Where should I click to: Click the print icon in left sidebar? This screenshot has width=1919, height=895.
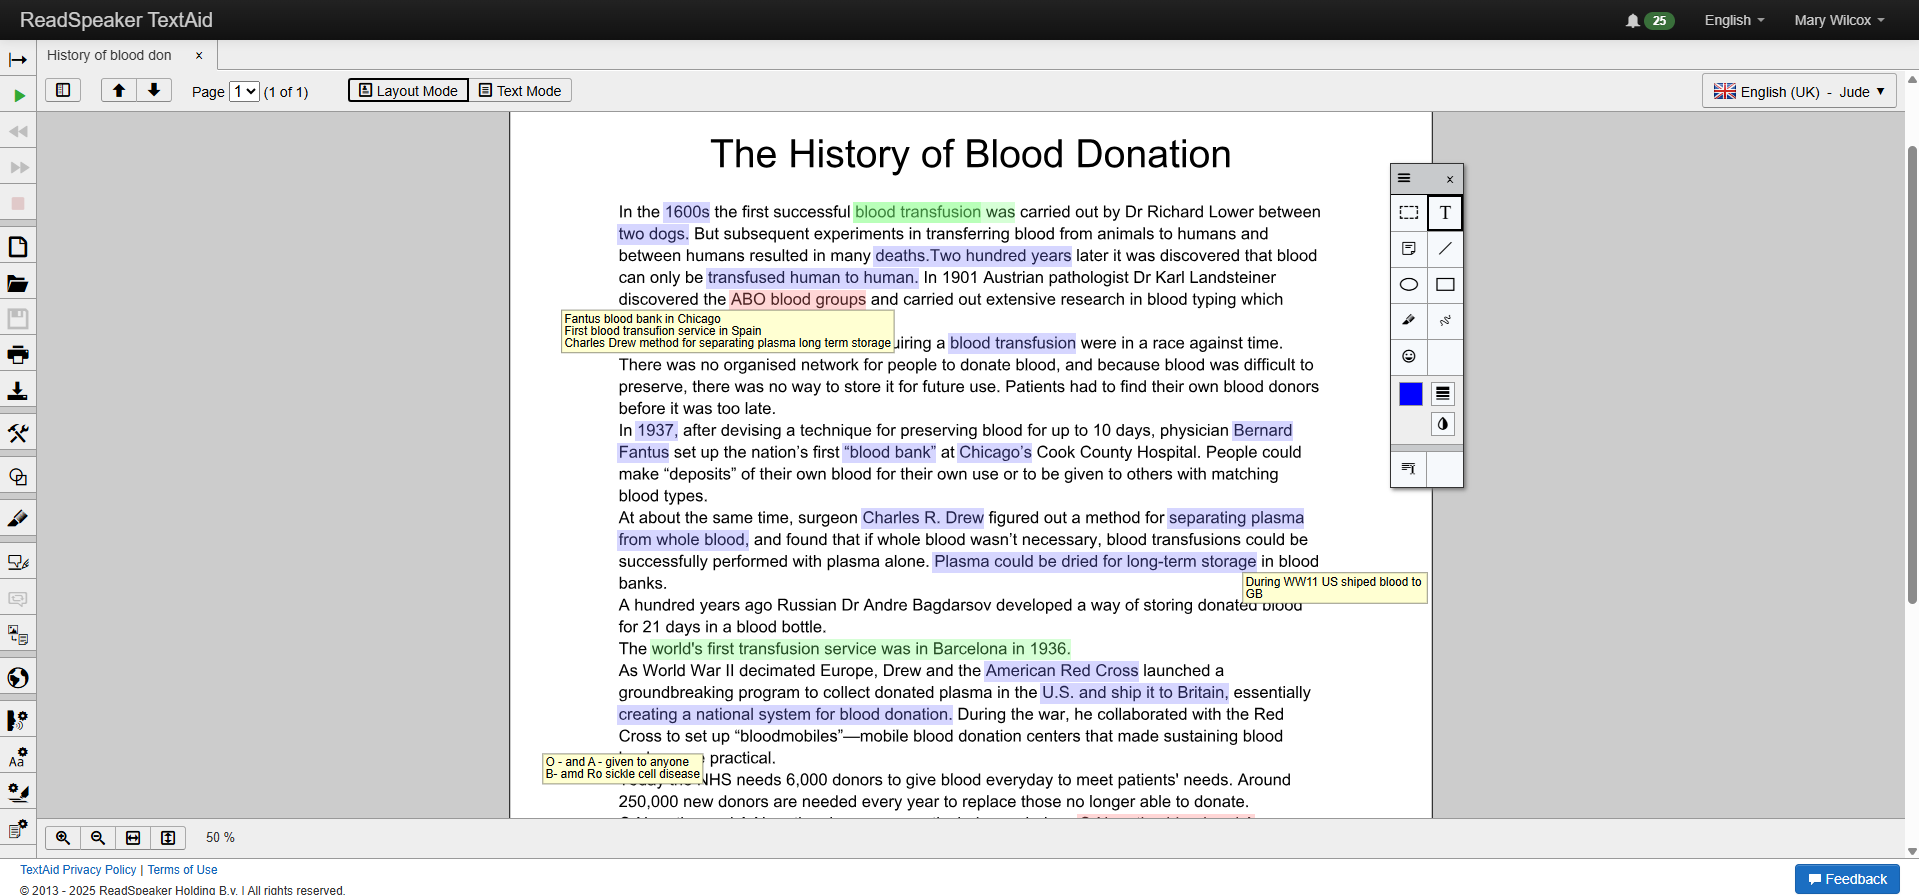18,355
